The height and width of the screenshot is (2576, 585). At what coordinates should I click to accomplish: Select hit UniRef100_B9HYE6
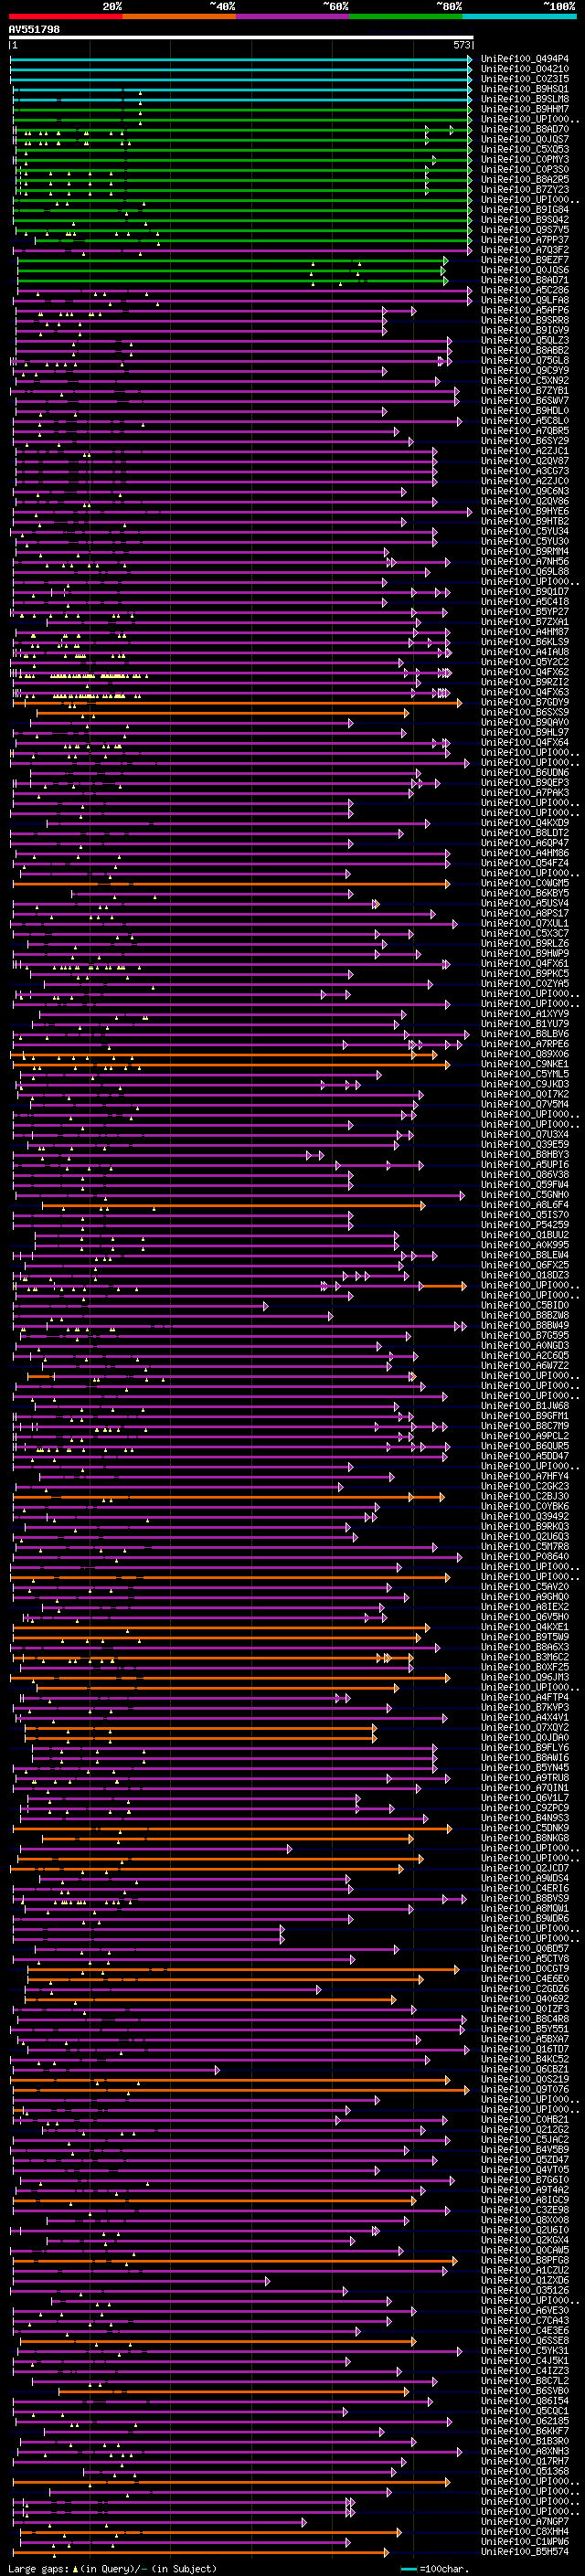click(x=525, y=511)
